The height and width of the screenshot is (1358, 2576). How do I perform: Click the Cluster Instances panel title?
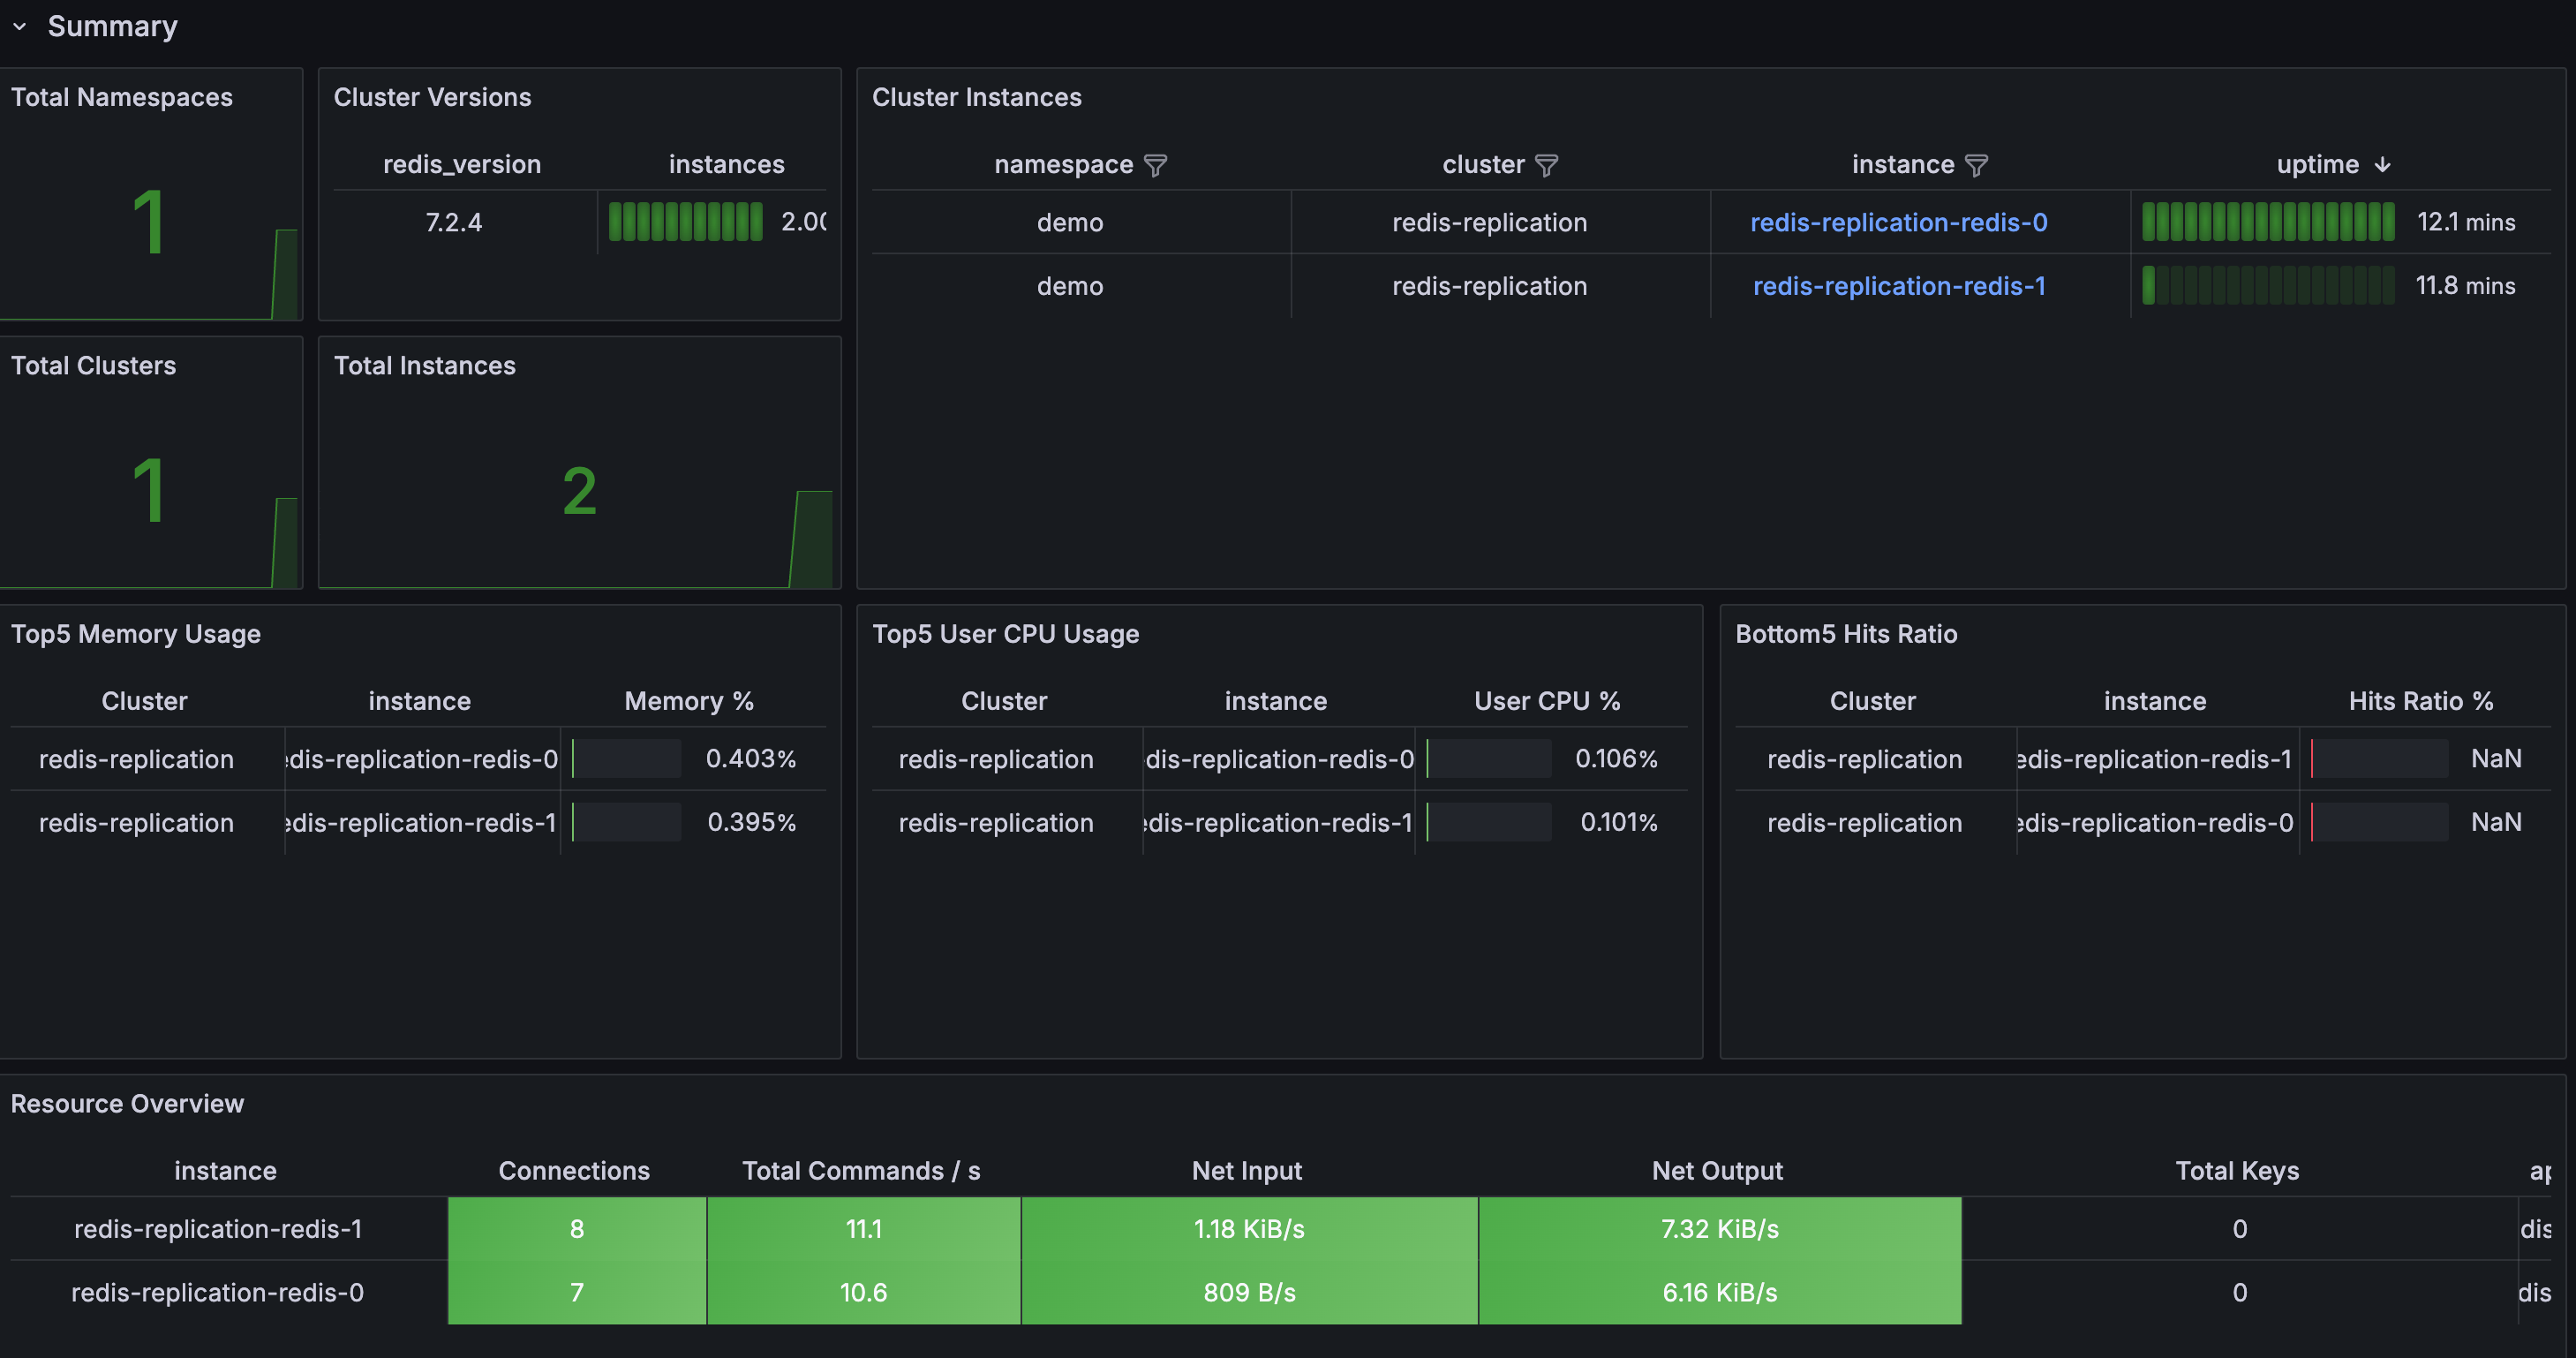coord(976,97)
